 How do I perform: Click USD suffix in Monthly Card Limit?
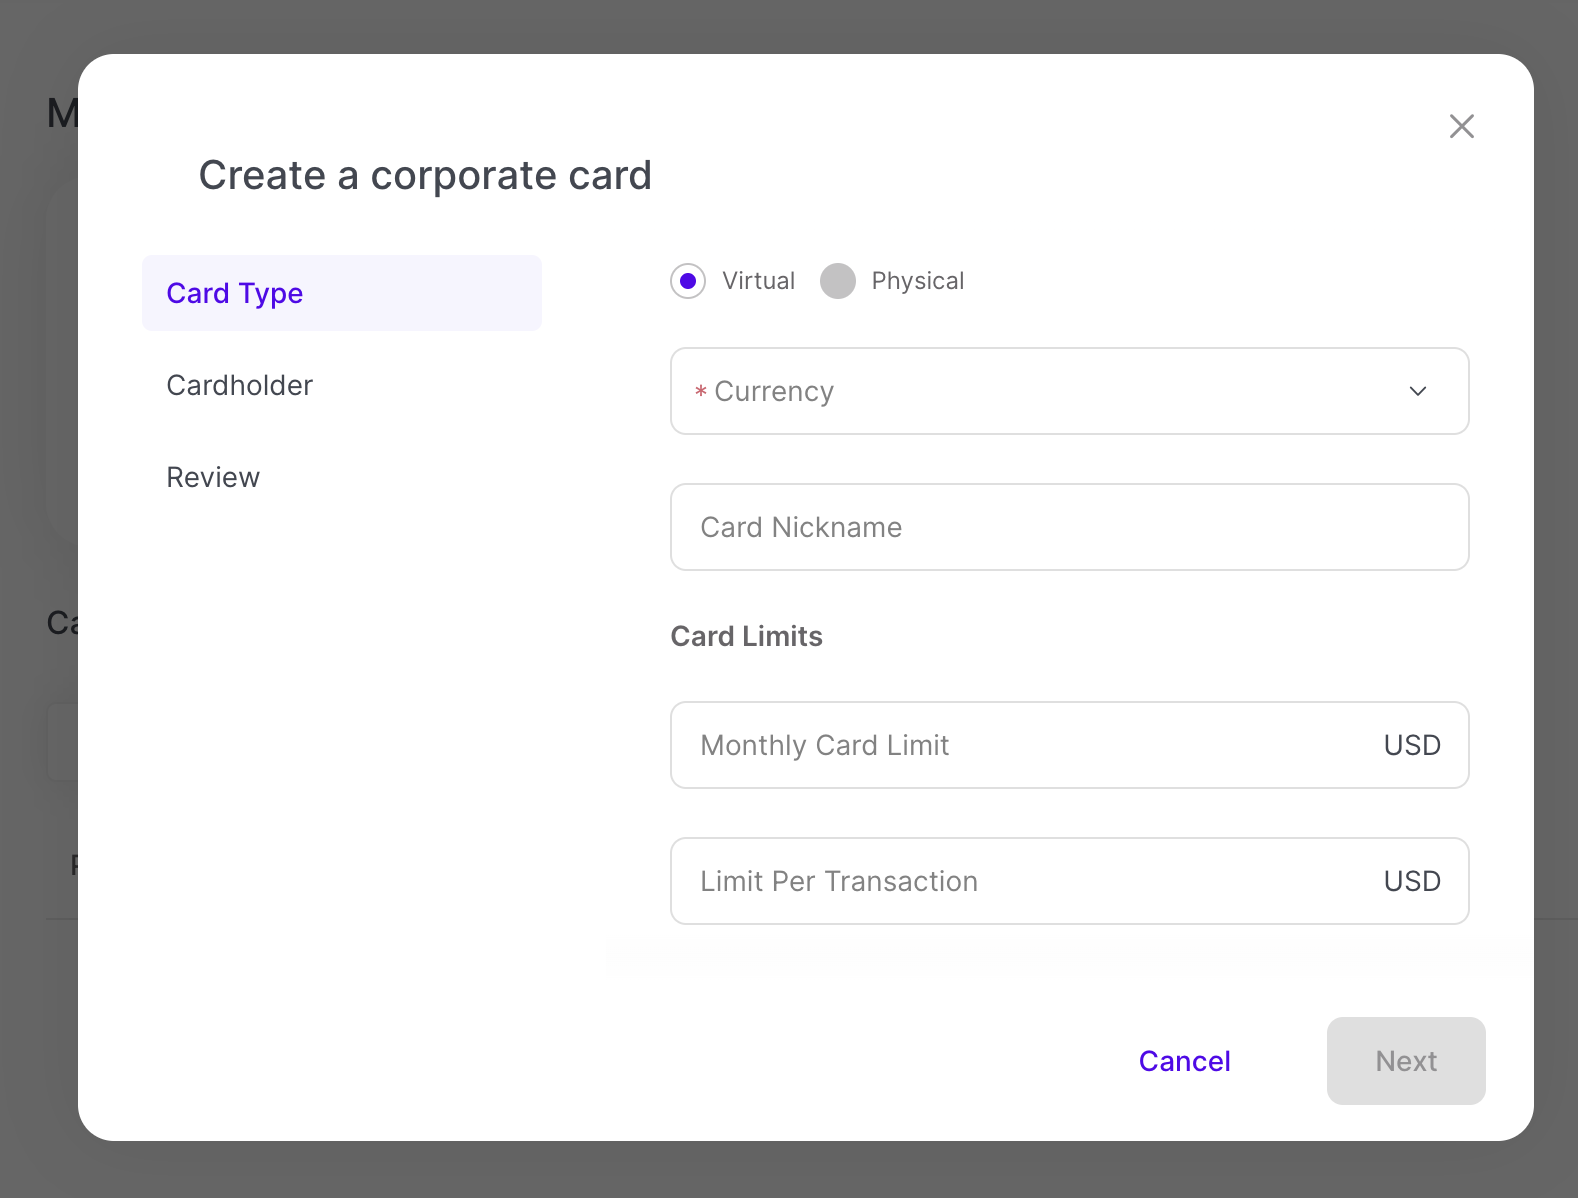click(1412, 745)
